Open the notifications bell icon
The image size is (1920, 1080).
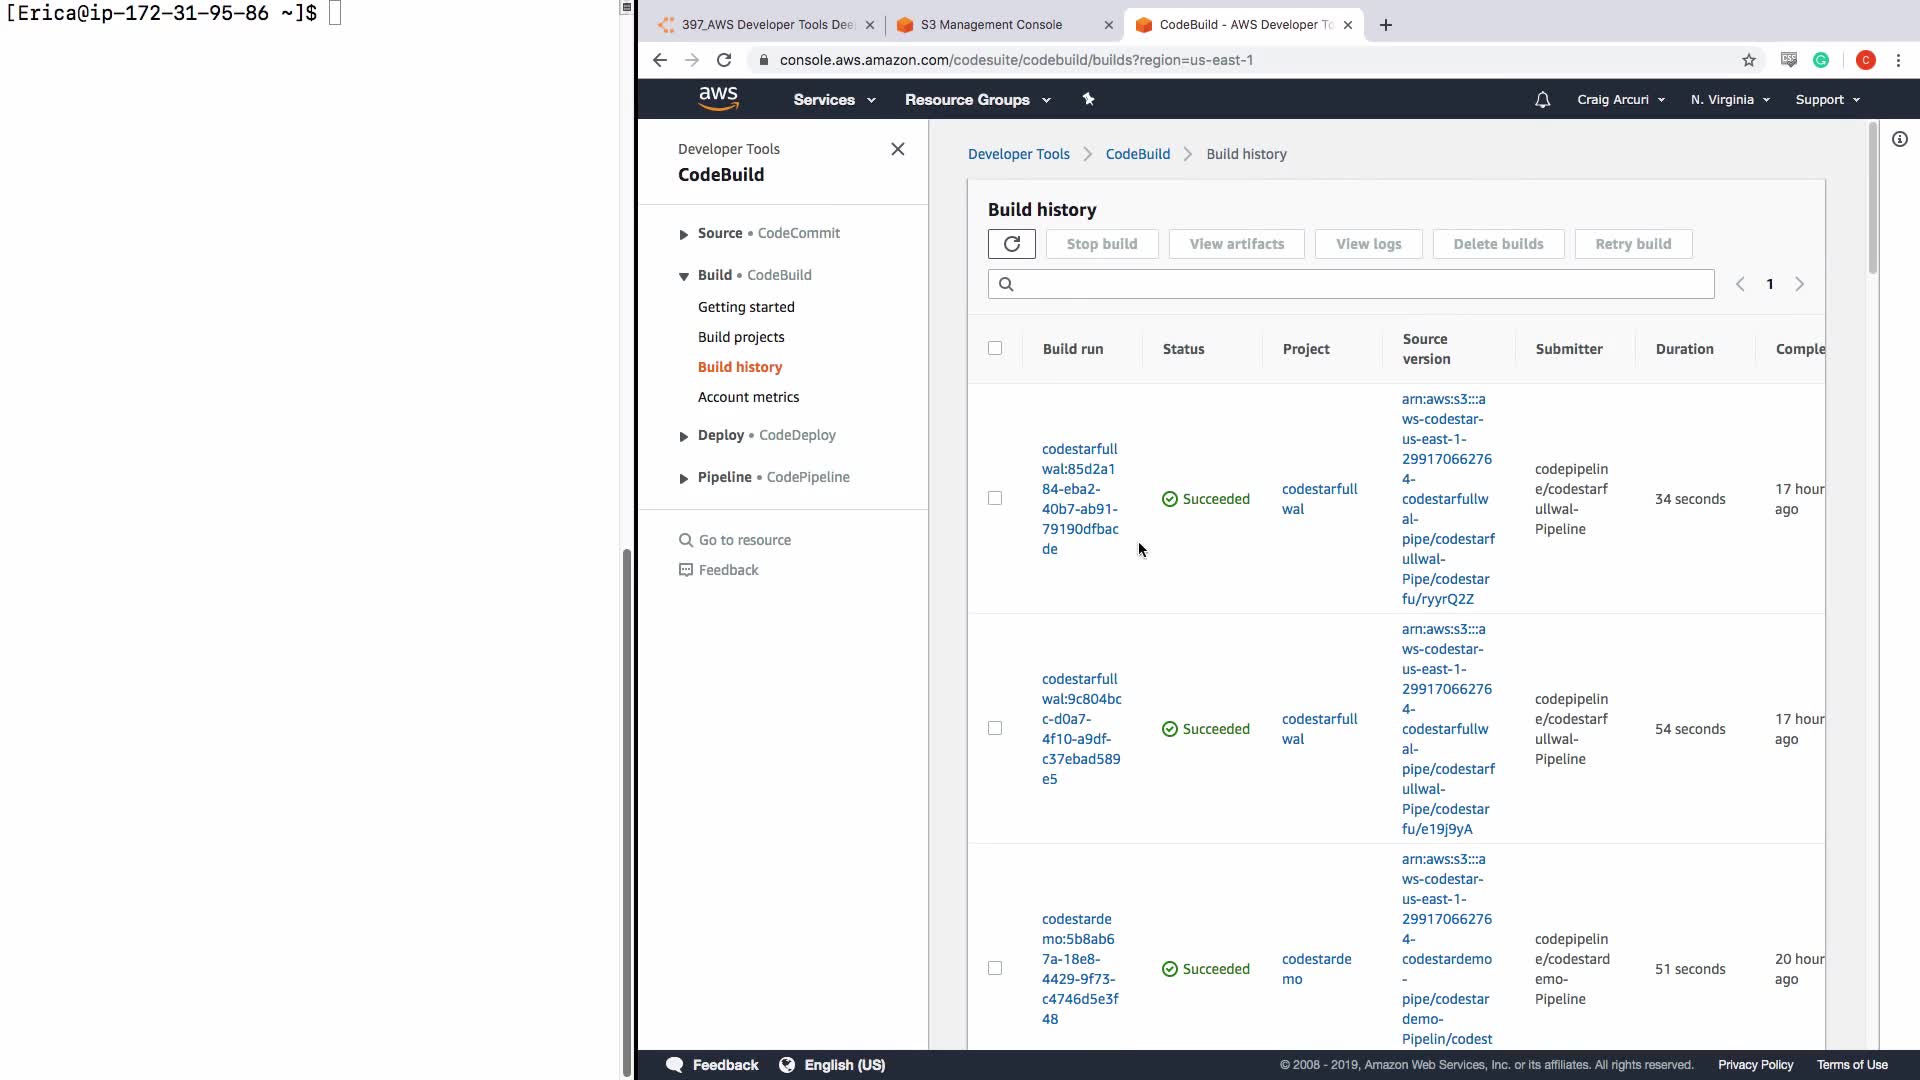(1542, 100)
